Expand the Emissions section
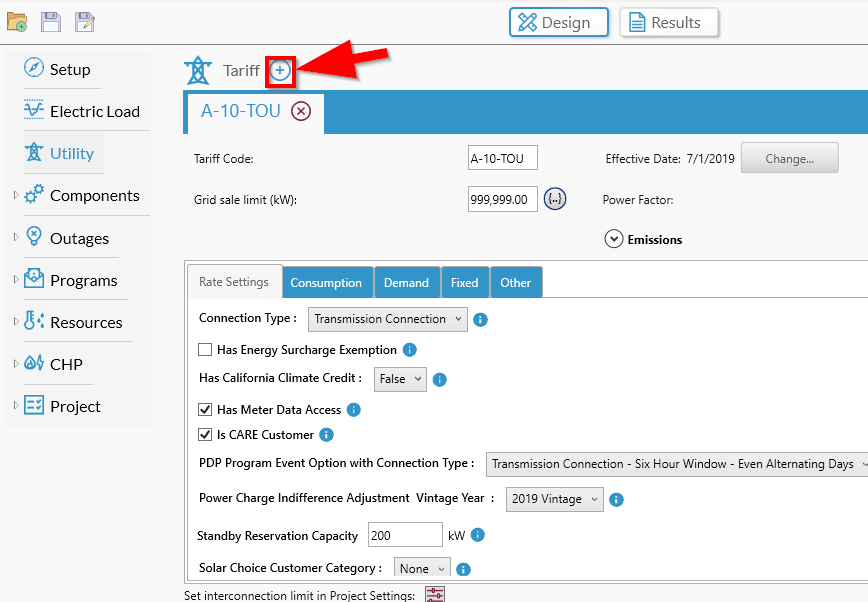 tap(613, 239)
